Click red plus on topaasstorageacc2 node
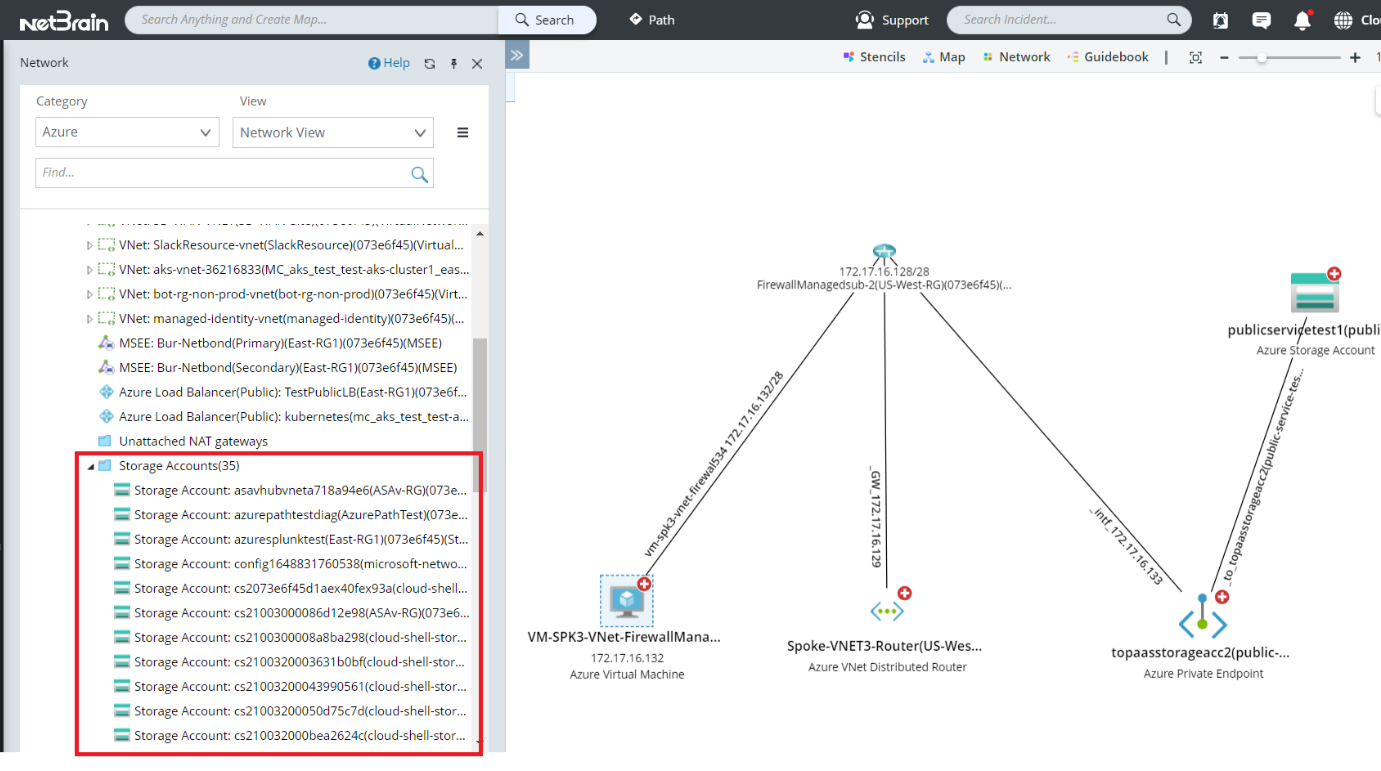Image resolution: width=1381 pixels, height=771 pixels. point(1221,597)
